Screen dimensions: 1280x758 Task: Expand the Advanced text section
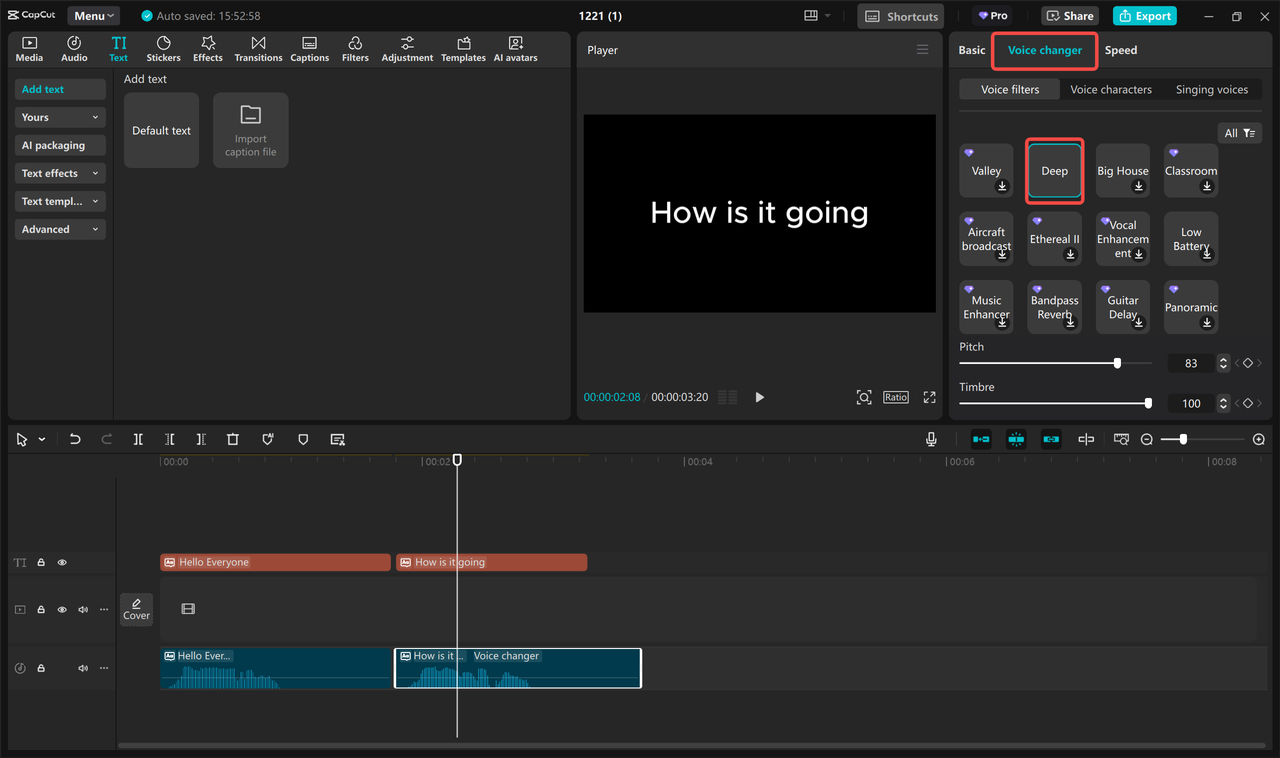[x=60, y=229]
